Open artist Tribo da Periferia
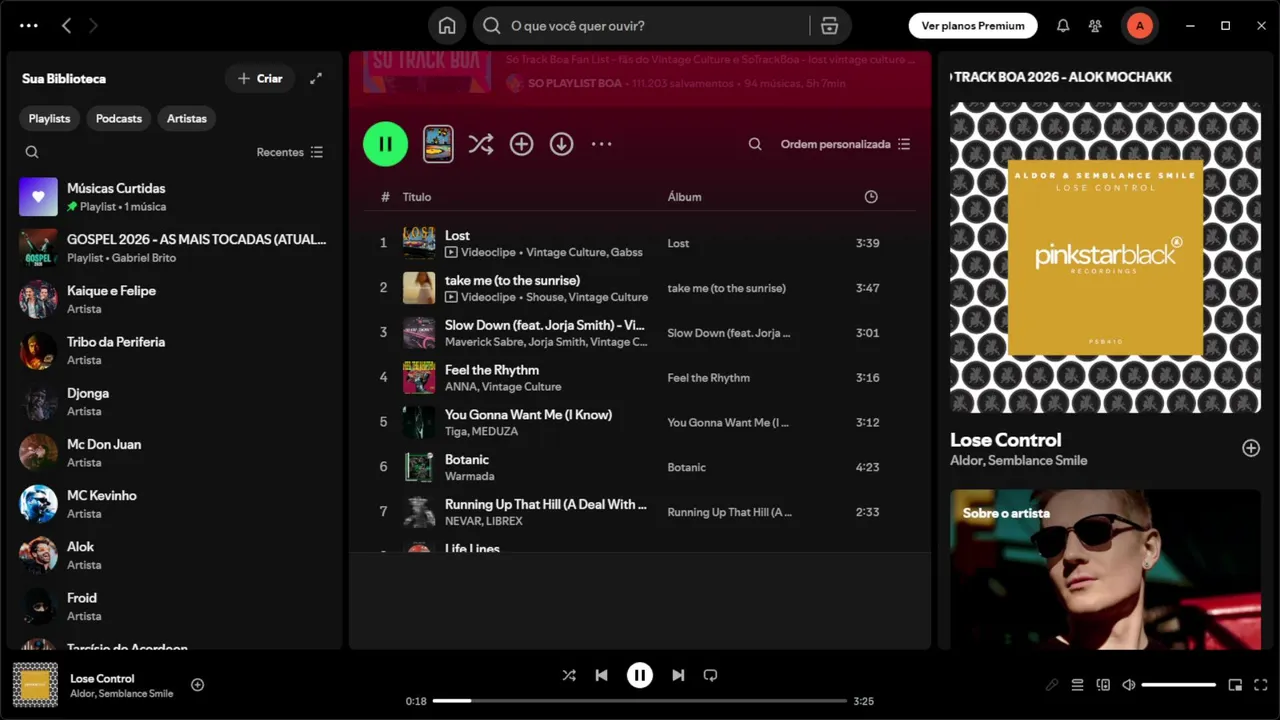The width and height of the screenshot is (1280, 720). coord(175,350)
